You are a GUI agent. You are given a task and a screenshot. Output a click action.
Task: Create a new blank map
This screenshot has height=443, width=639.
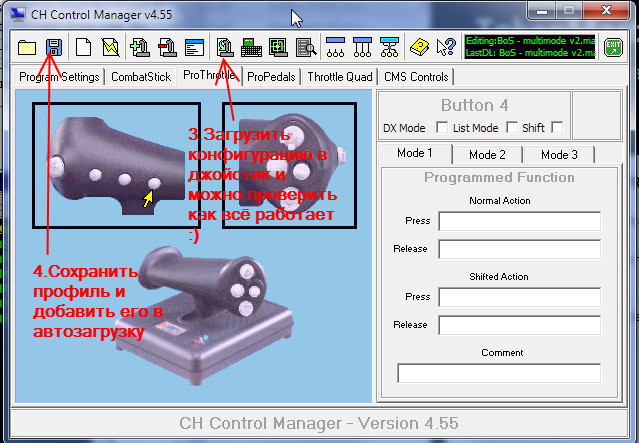(84, 47)
